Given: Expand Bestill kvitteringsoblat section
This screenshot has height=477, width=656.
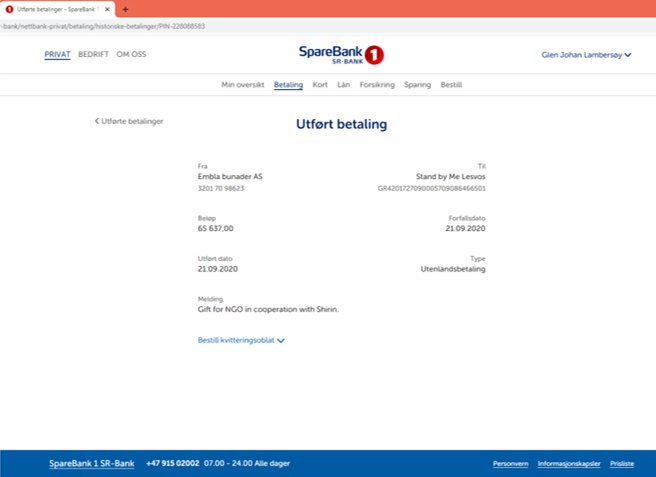Looking at the screenshot, I should (242, 340).
